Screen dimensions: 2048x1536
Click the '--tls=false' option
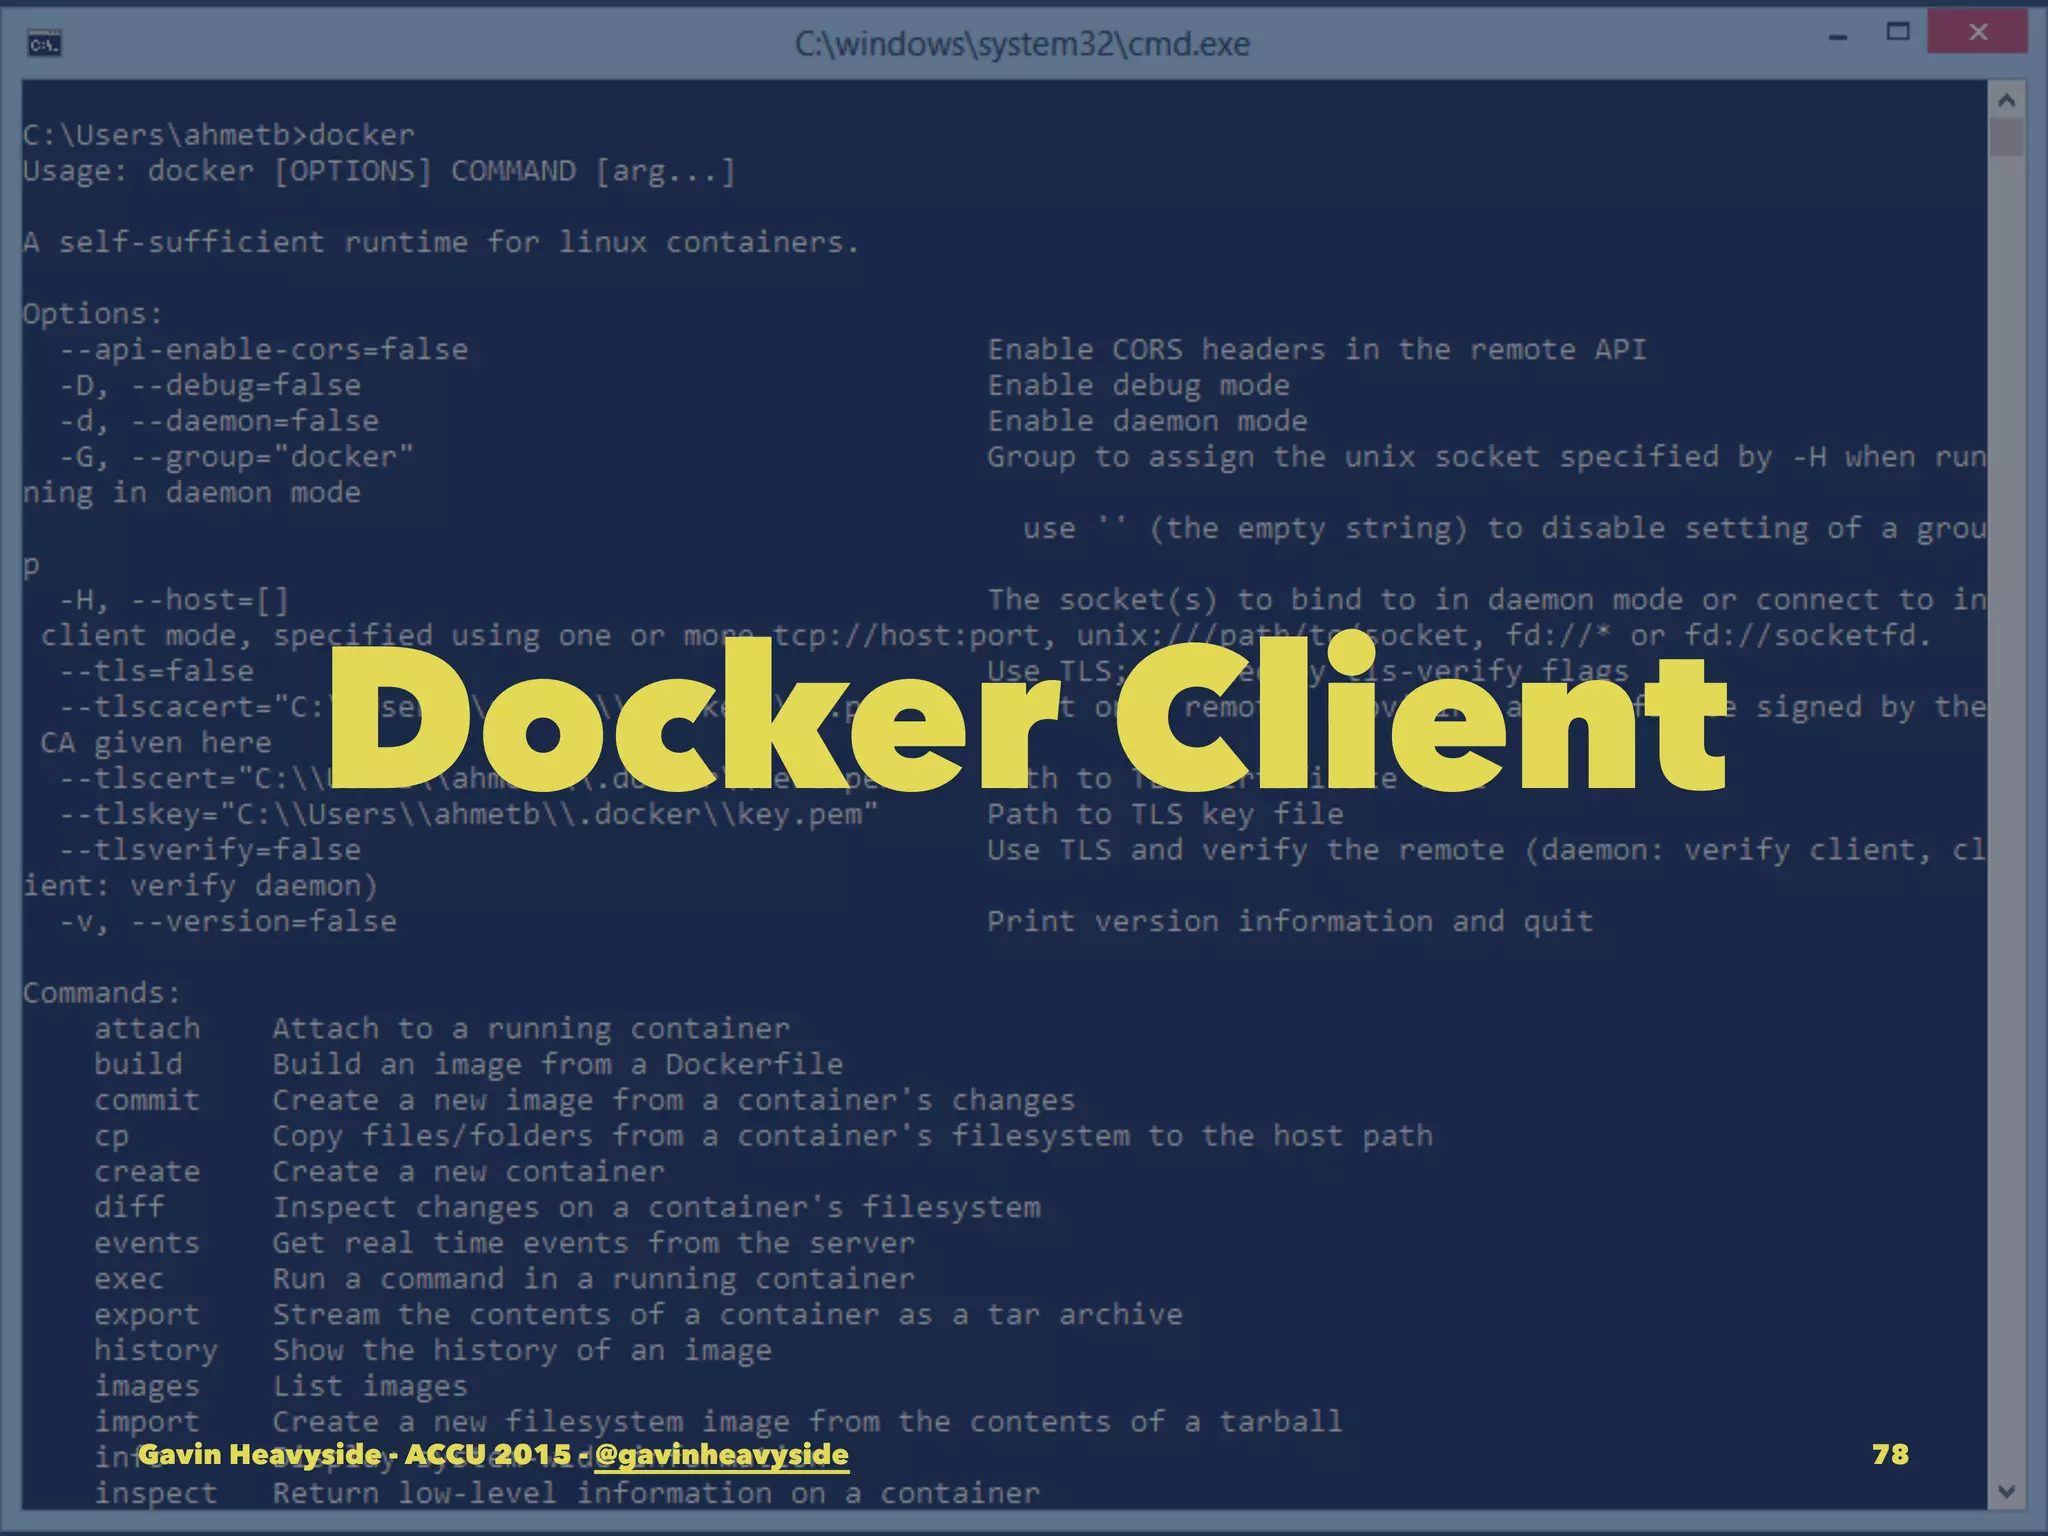[156, 671]
